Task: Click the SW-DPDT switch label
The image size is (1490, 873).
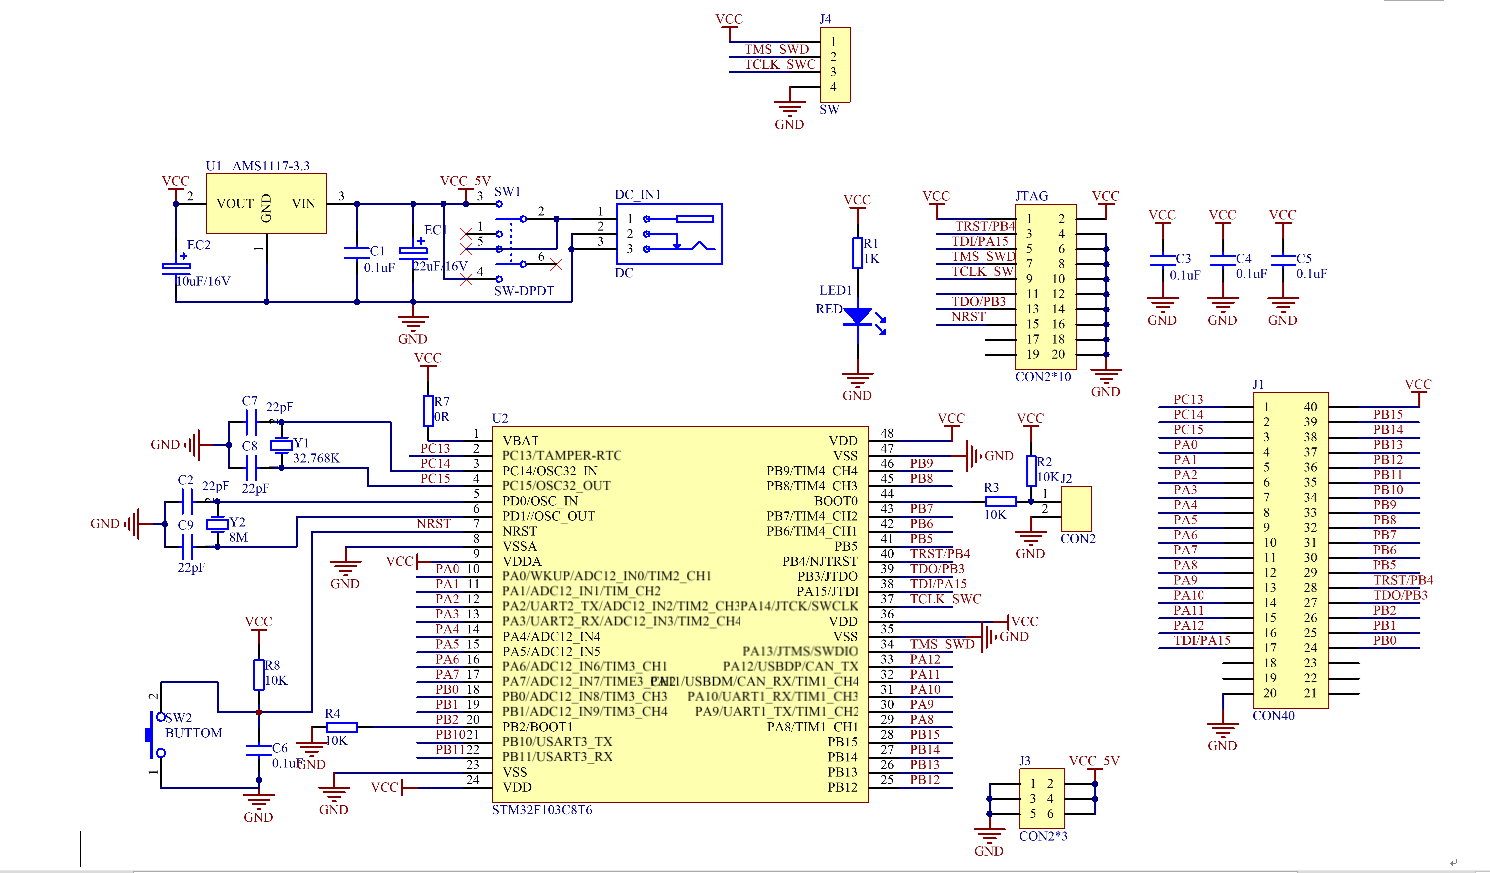Action: [523, 291]
